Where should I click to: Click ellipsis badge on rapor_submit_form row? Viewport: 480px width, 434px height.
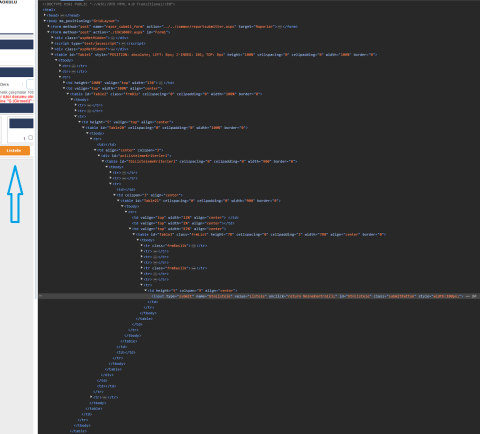pos(280,27)
